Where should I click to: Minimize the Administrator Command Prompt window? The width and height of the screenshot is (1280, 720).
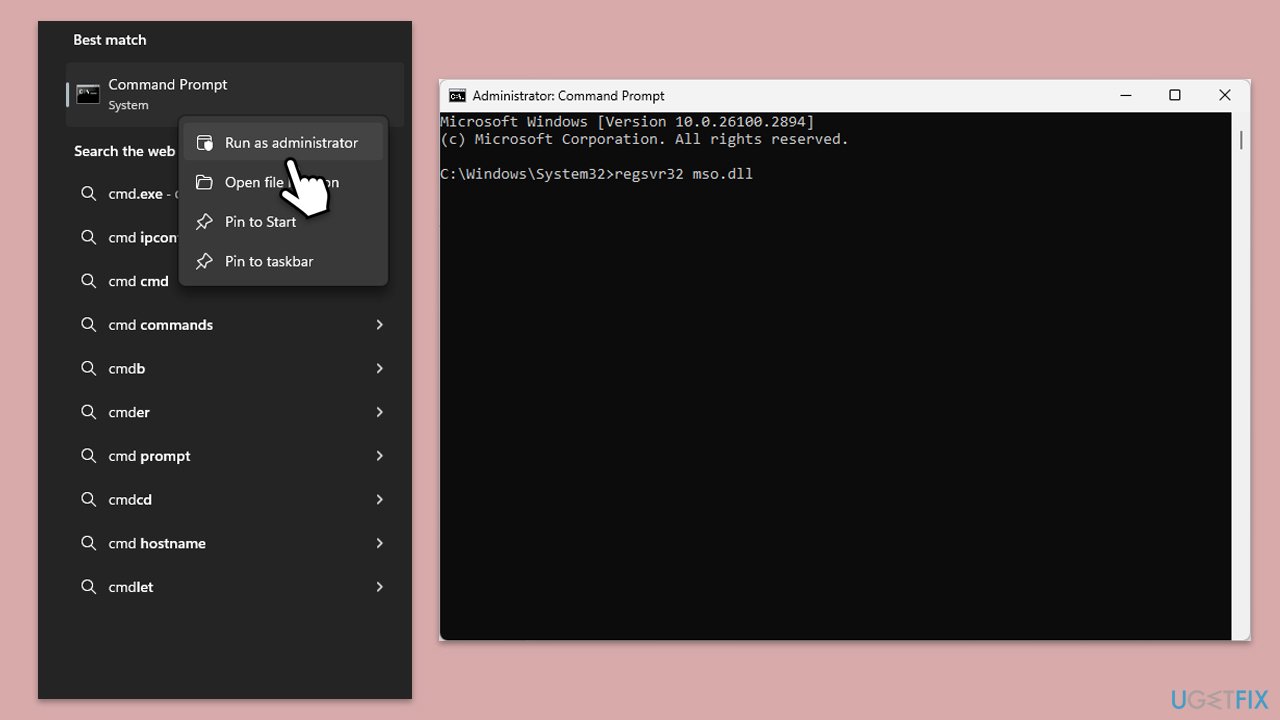[x=1126, y=96]
